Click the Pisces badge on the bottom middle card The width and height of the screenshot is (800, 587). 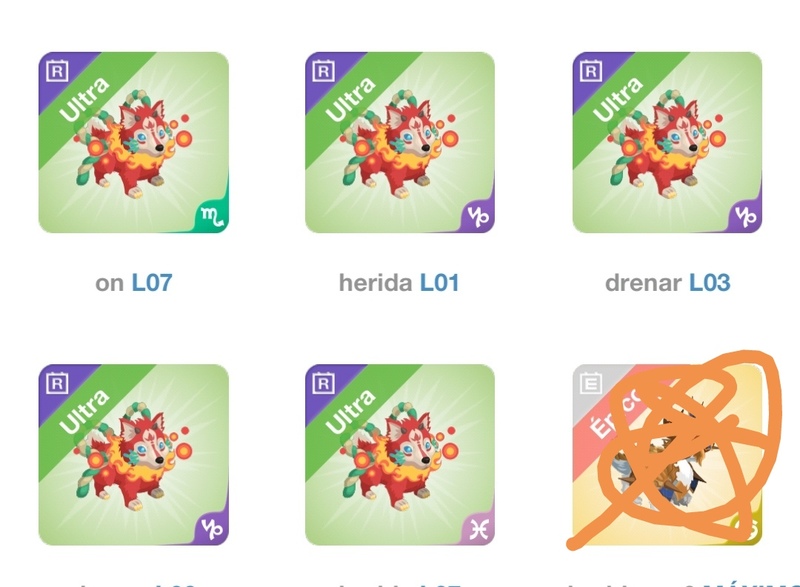pyautogui.click(x=479, y=529)
